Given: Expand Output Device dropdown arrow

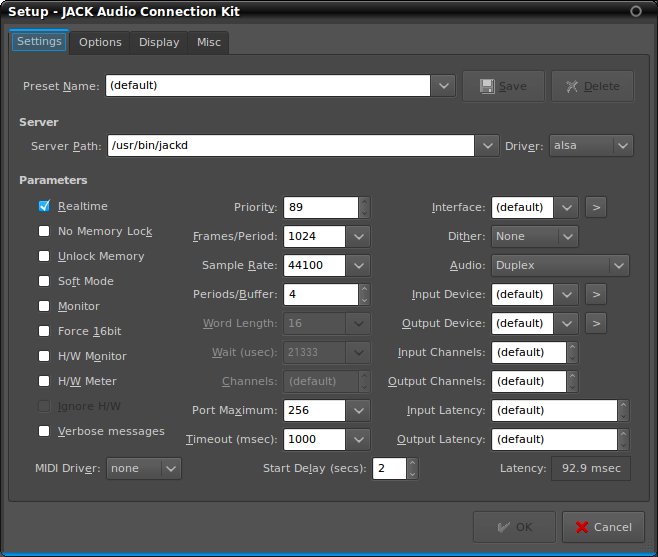Looking at the screenshot, I should coord(567,323).
